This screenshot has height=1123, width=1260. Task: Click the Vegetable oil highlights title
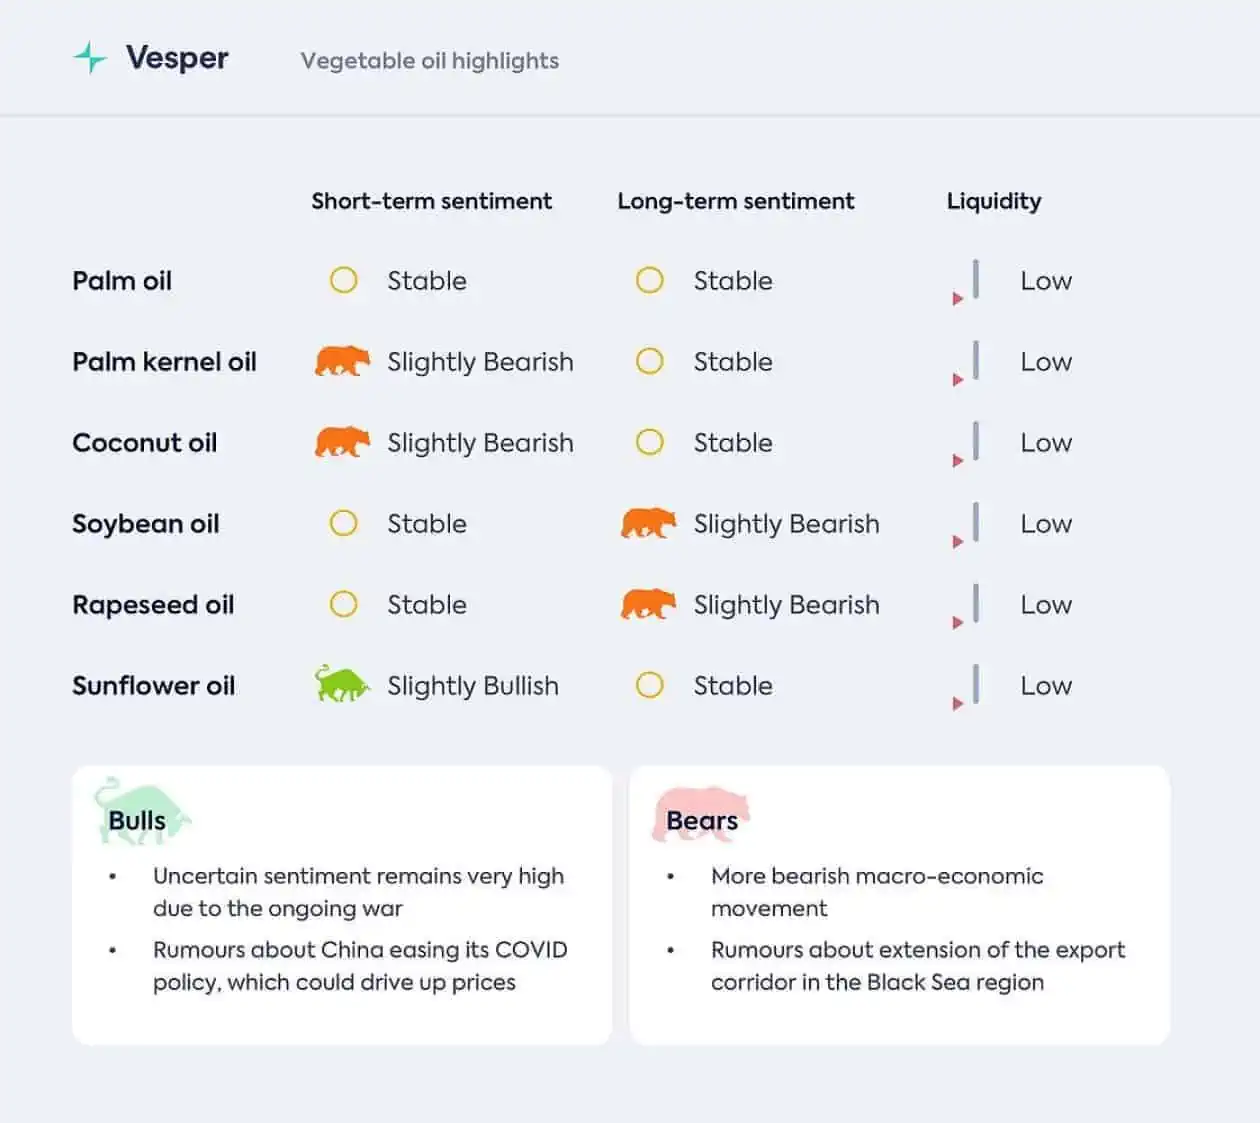[430, 61]
